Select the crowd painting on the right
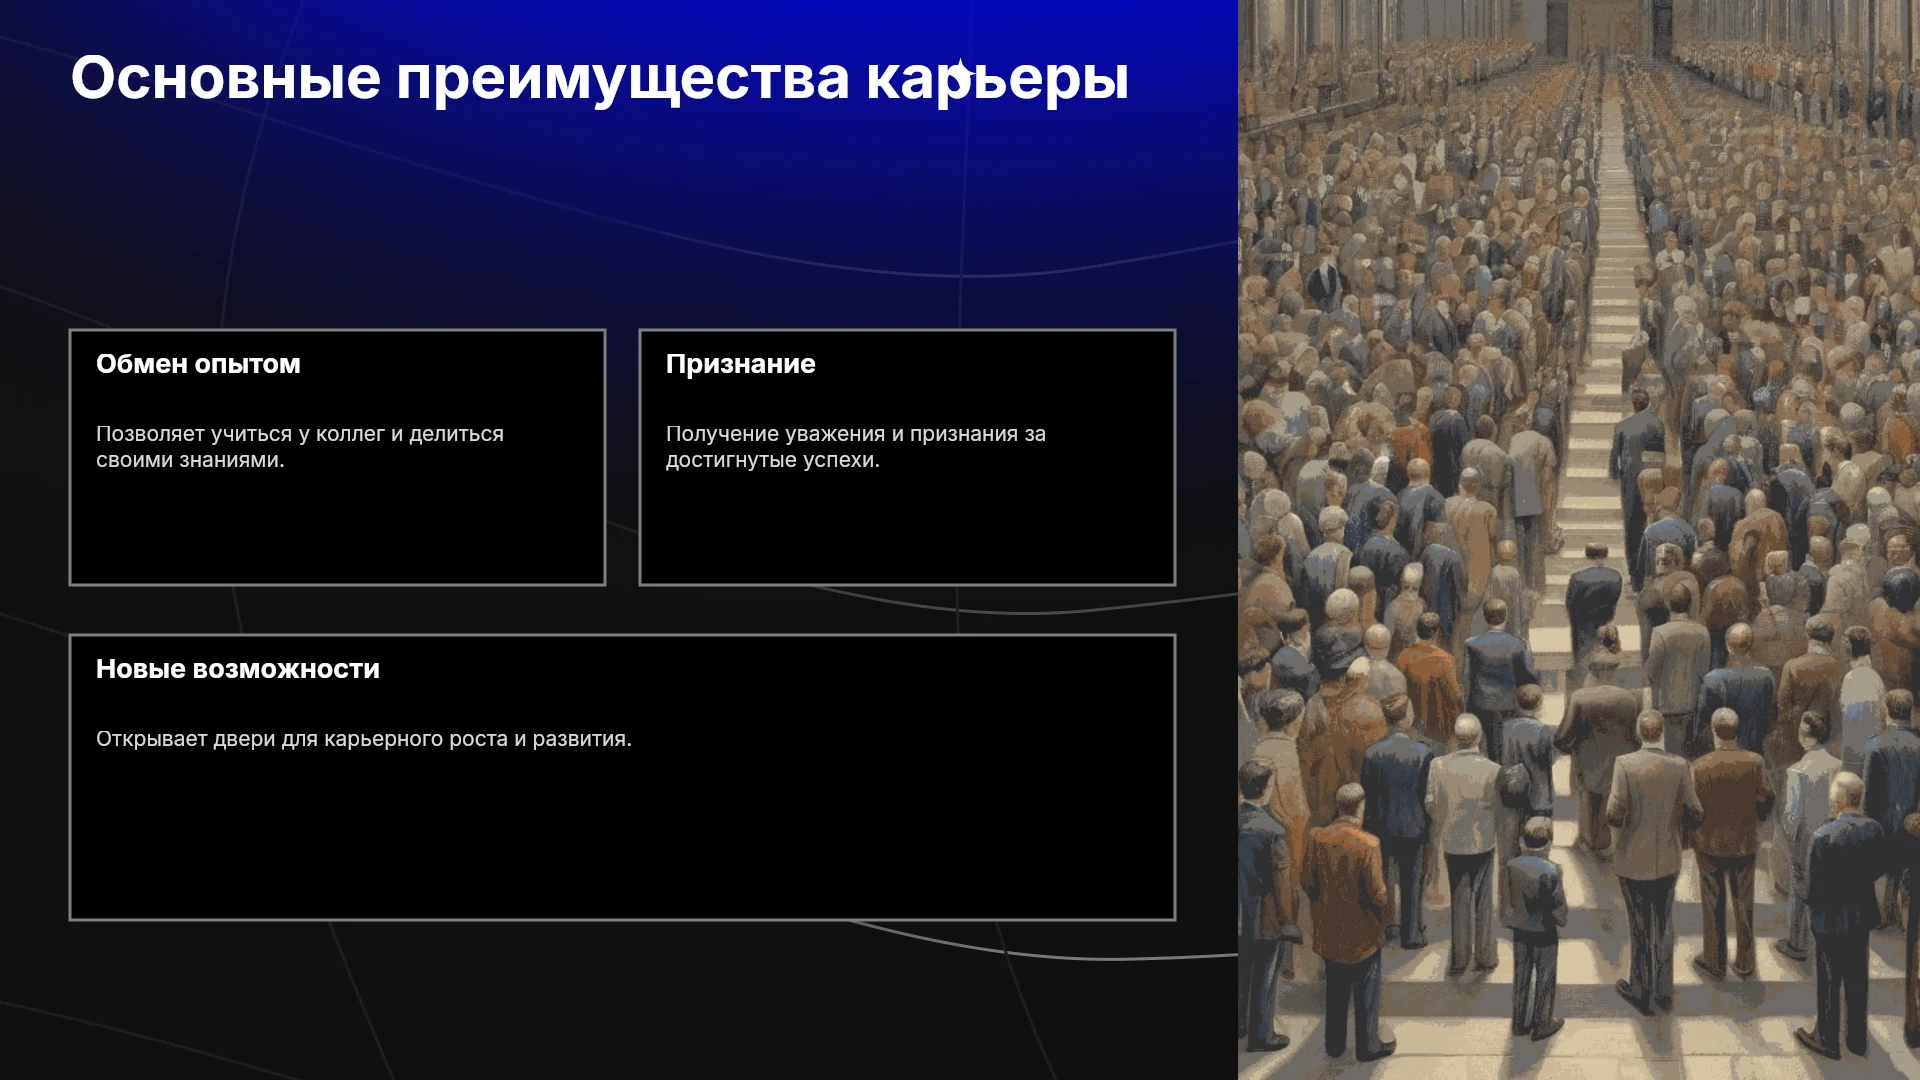1920x1080 pixels. pyautogui.click(x=1579, y=540)
